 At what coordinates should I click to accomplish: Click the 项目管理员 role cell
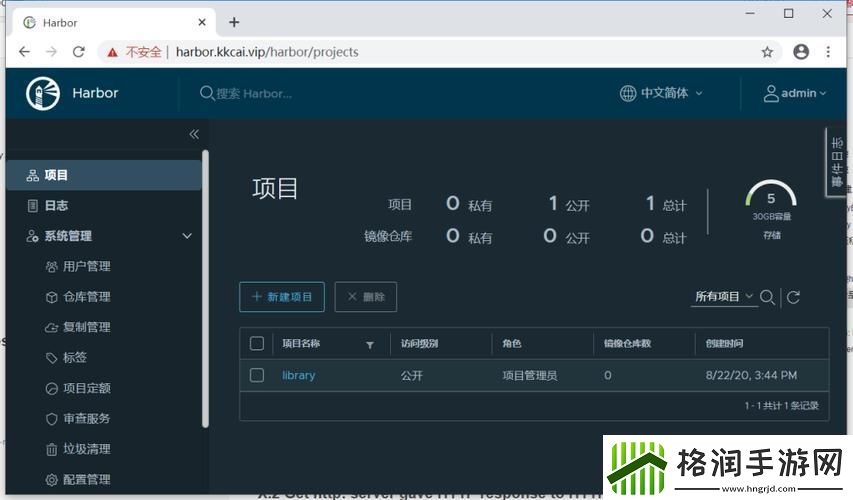(x=530, y=375)
